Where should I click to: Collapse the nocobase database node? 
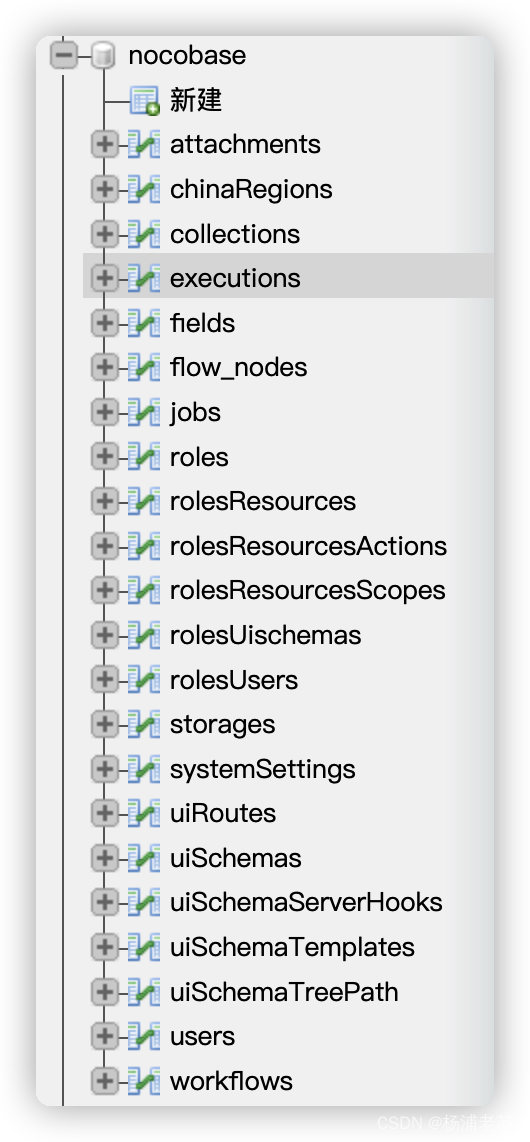pos(63,55)
